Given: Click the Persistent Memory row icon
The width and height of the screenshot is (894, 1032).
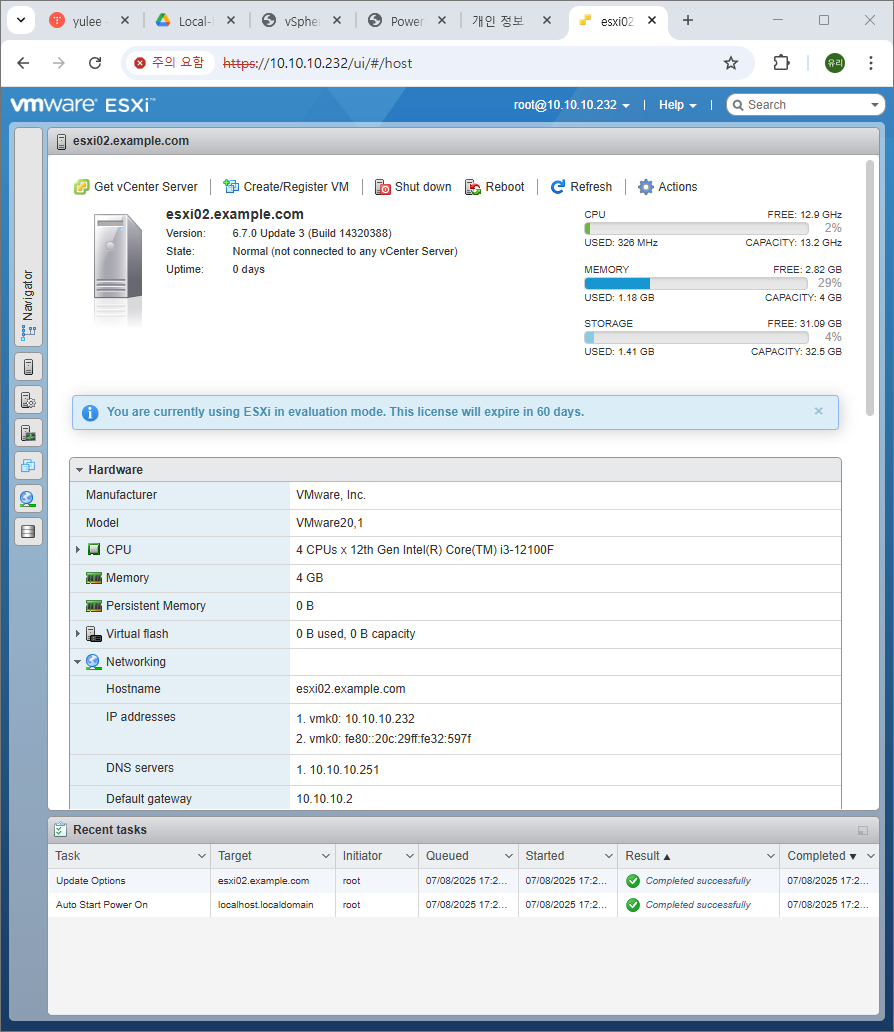Looking at the screenshot, I should (94, 606).
